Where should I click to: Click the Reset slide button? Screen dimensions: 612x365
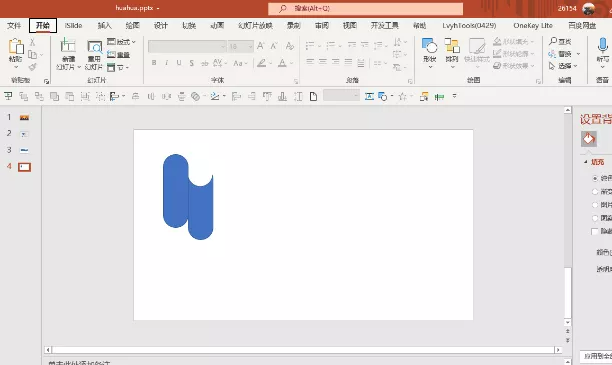pos(118,54)
